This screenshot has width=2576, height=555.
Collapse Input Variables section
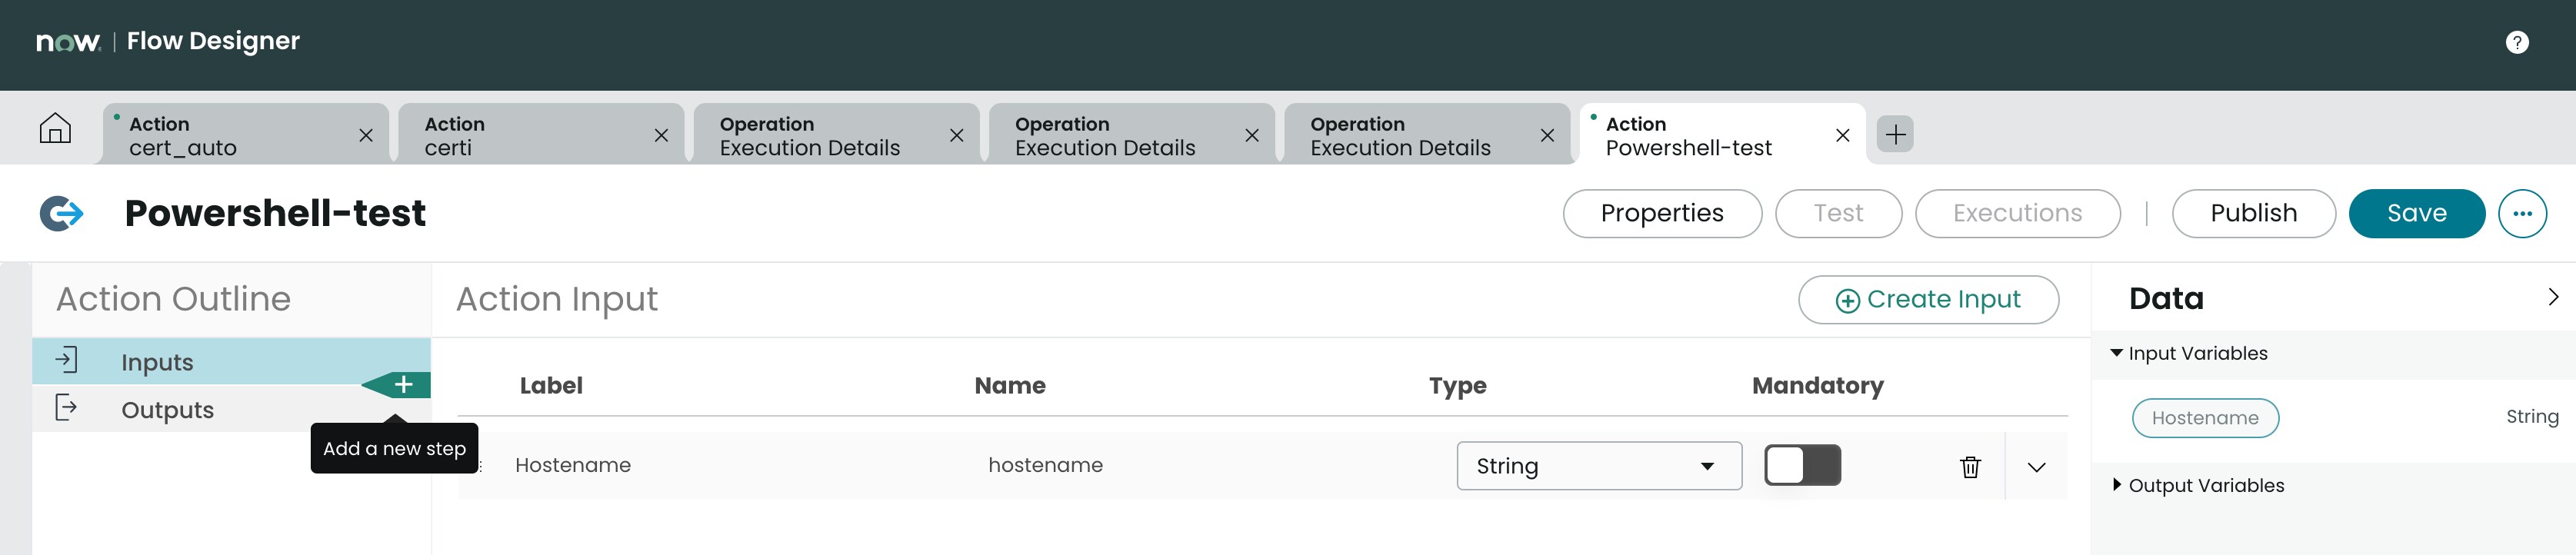[2189, 354]
